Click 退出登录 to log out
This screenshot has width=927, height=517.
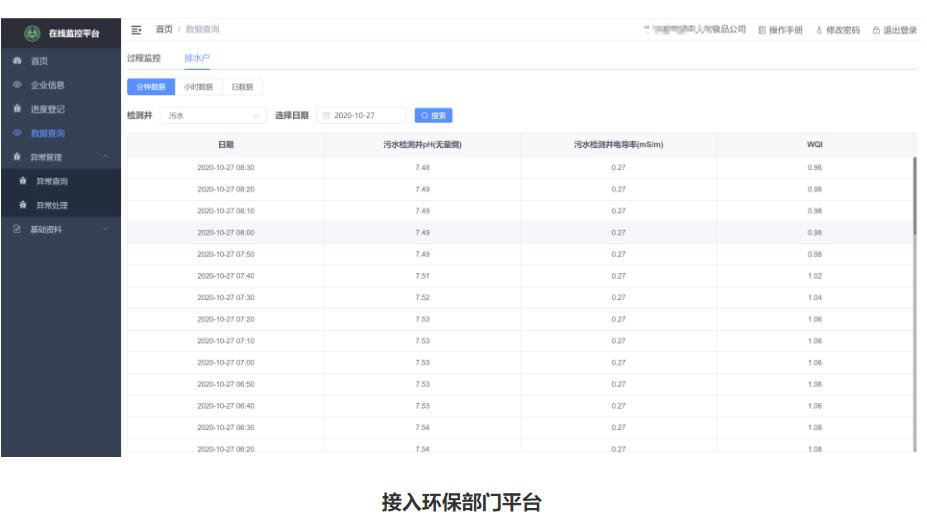pos(894,30)
